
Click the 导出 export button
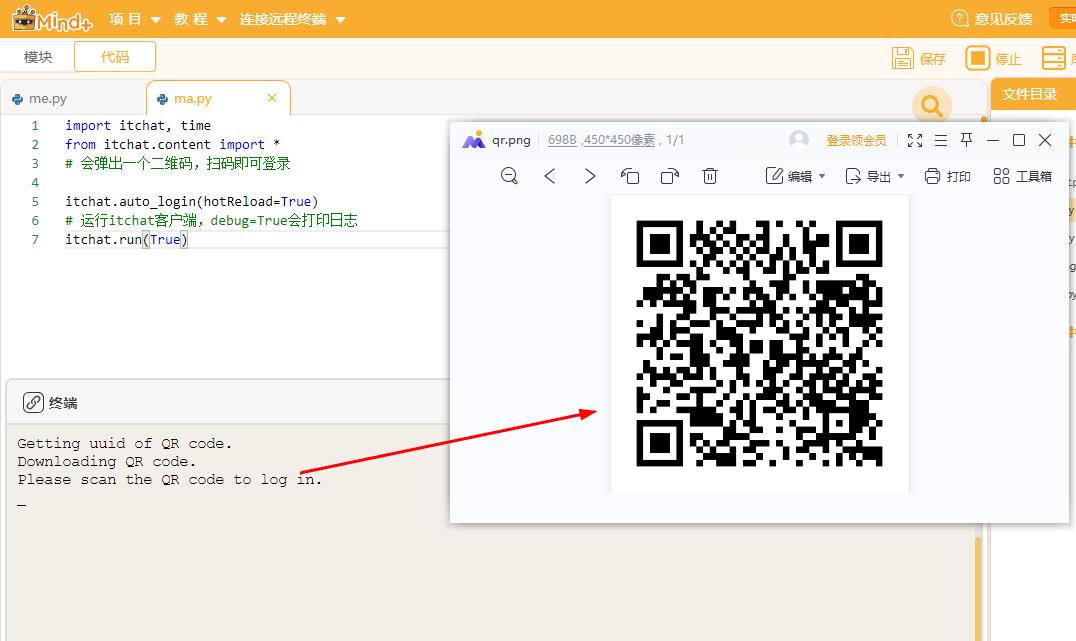867,176
